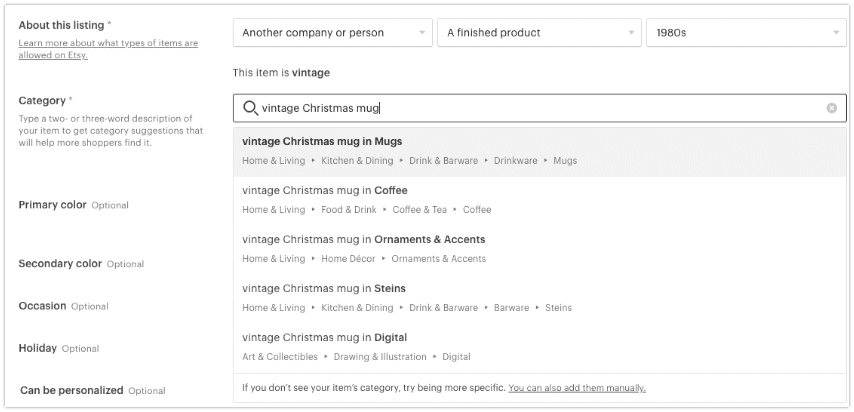Open the 'Another company or person' dropdown

(x=333, y=33)
